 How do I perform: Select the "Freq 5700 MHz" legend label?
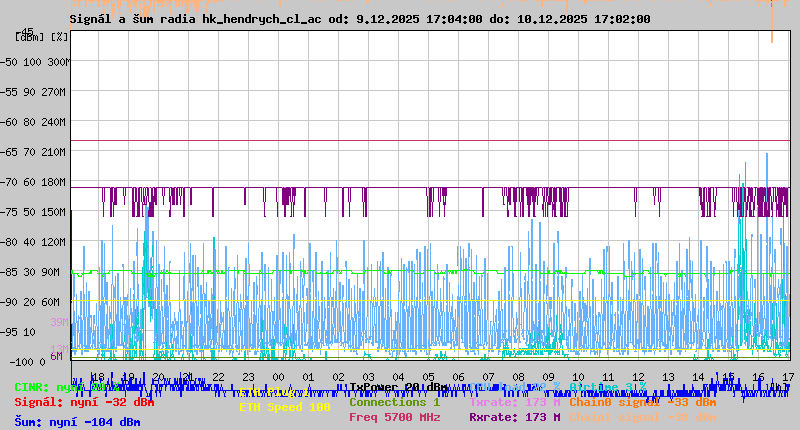pos(394,417)
